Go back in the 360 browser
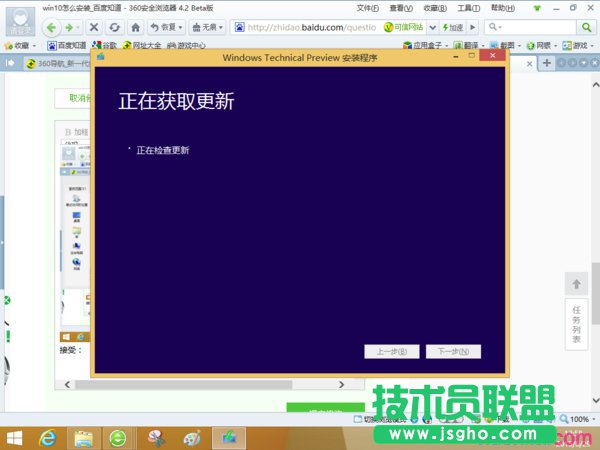The width and height of the screenshot is (600, 450). pos(51,28)
